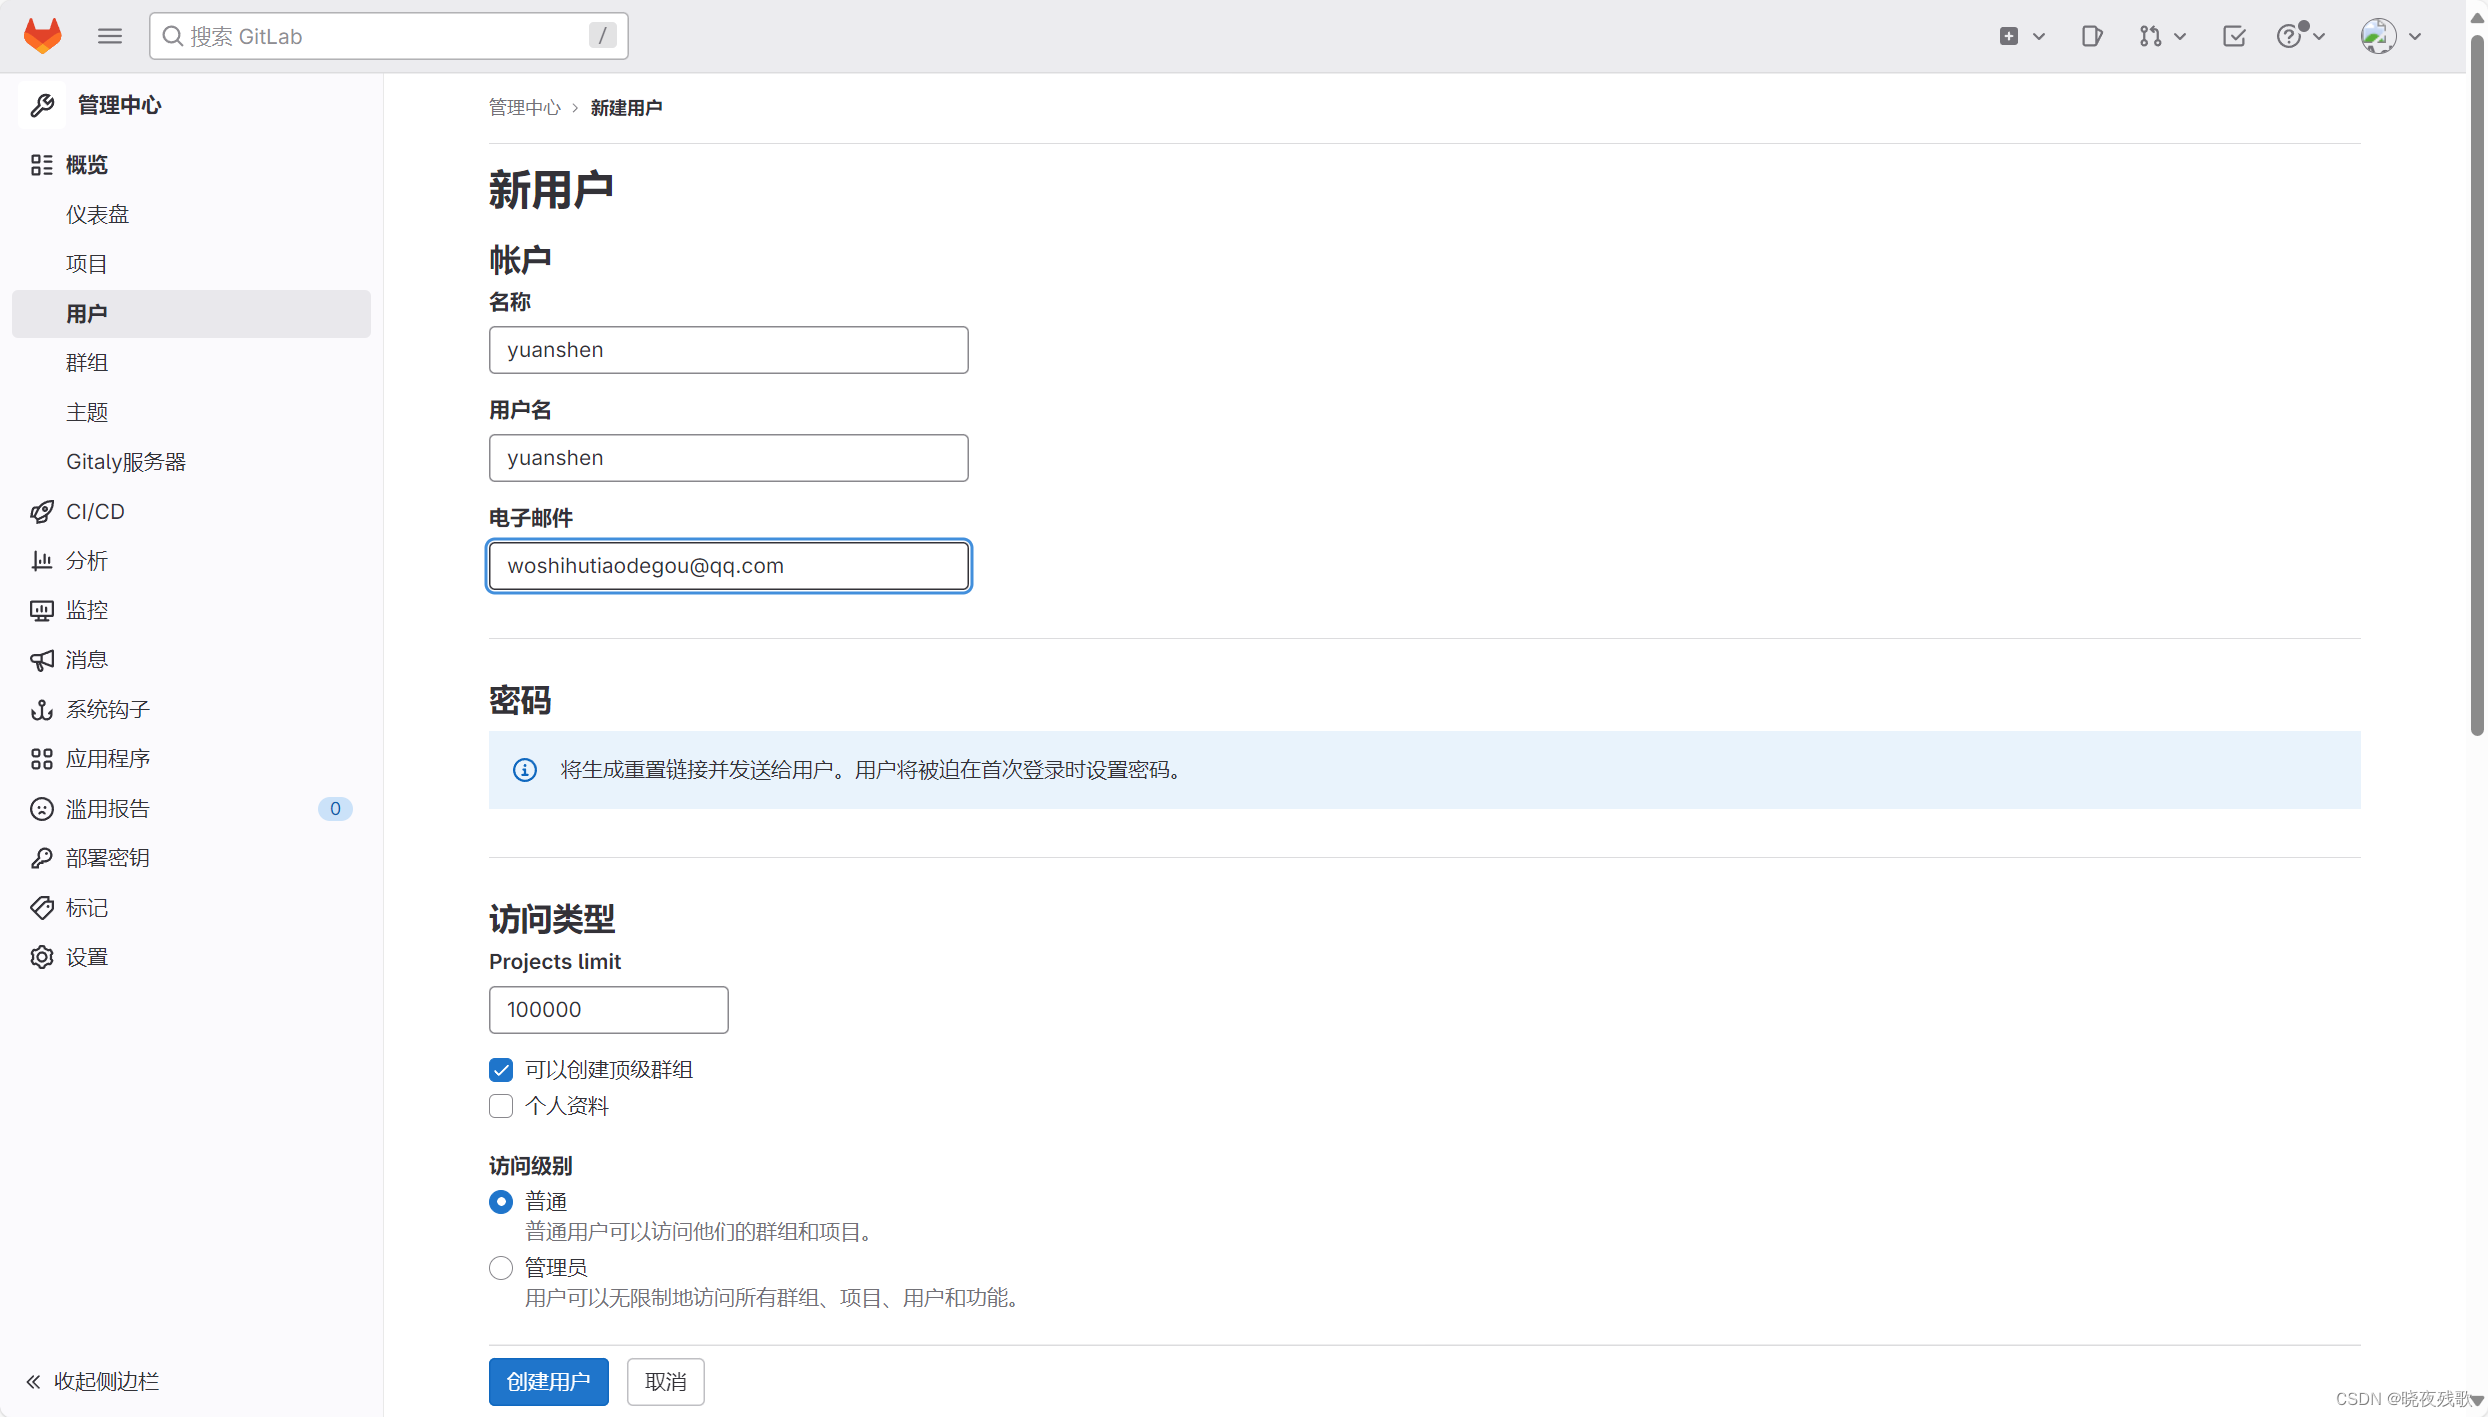Viewport: 2488px width, 1417px height.
Task: Expand the help menu dropdown arrow
Action: [x=2318, y=36]
